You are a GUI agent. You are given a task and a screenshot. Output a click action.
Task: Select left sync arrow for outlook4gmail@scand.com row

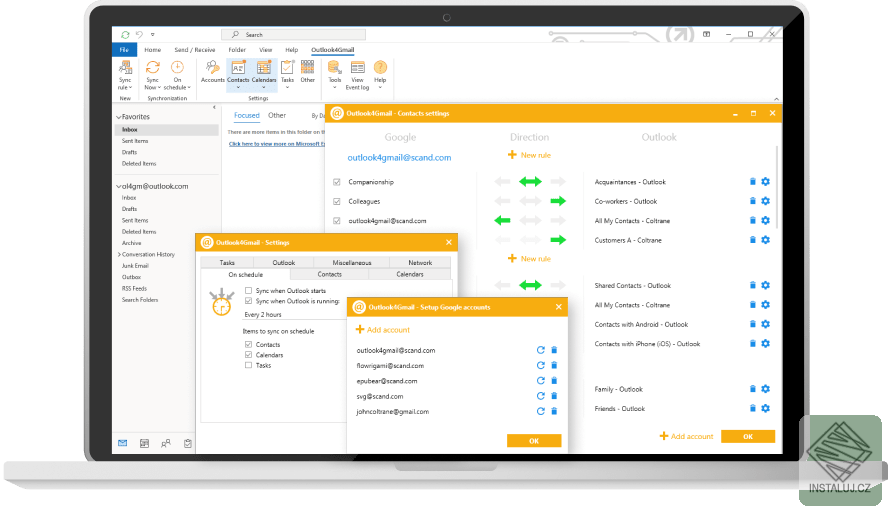coord(502,220)
